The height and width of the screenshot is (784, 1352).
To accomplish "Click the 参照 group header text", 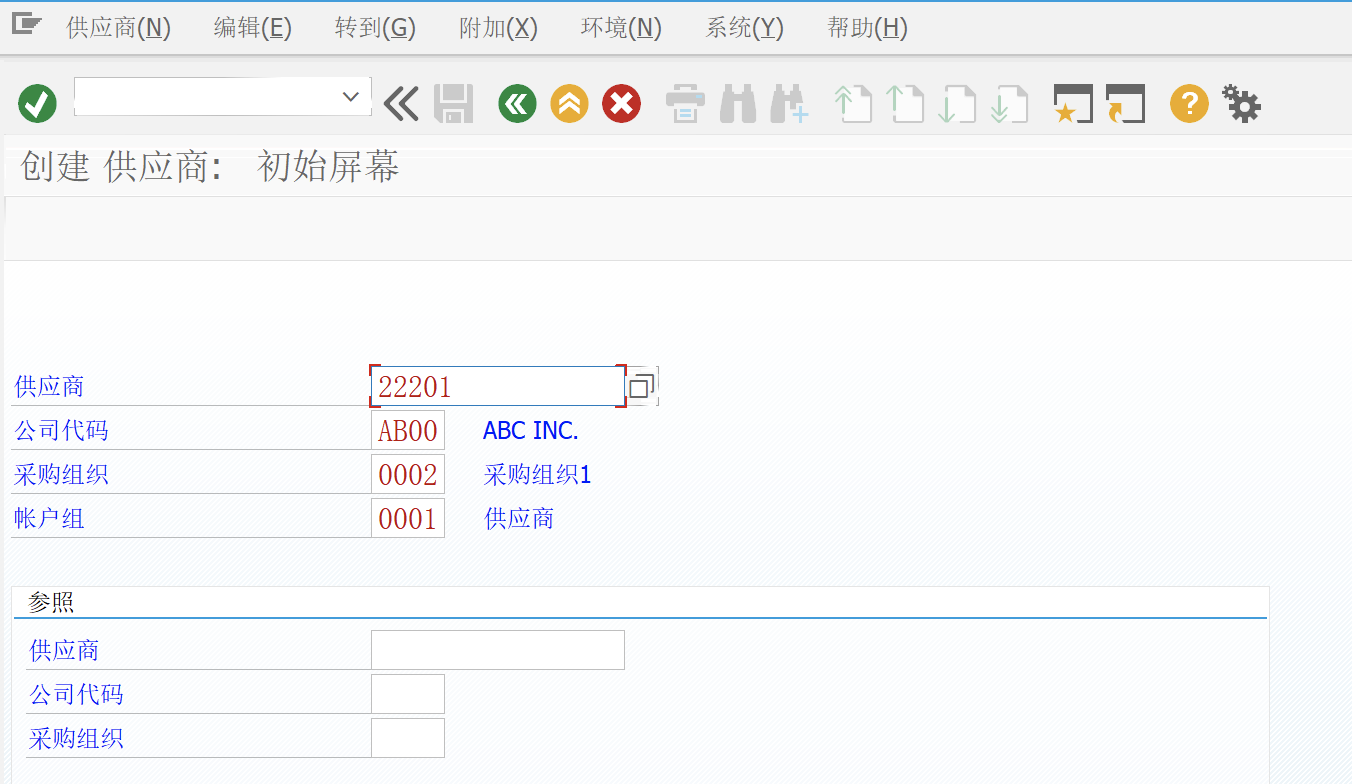I will (x=51, y=602).
